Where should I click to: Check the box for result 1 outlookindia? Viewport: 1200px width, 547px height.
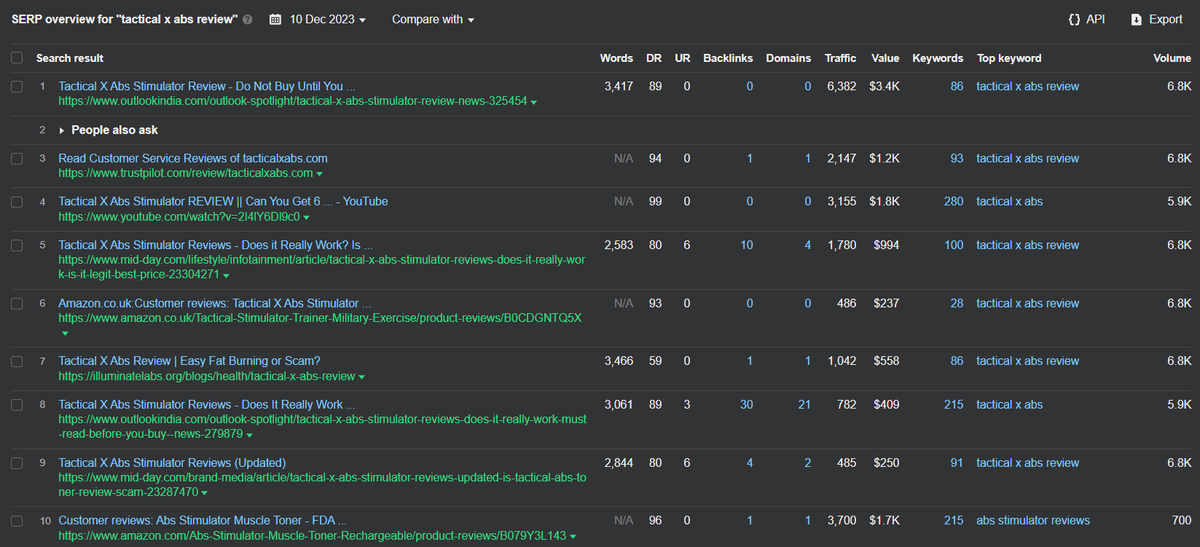click(x=16, y=87)
